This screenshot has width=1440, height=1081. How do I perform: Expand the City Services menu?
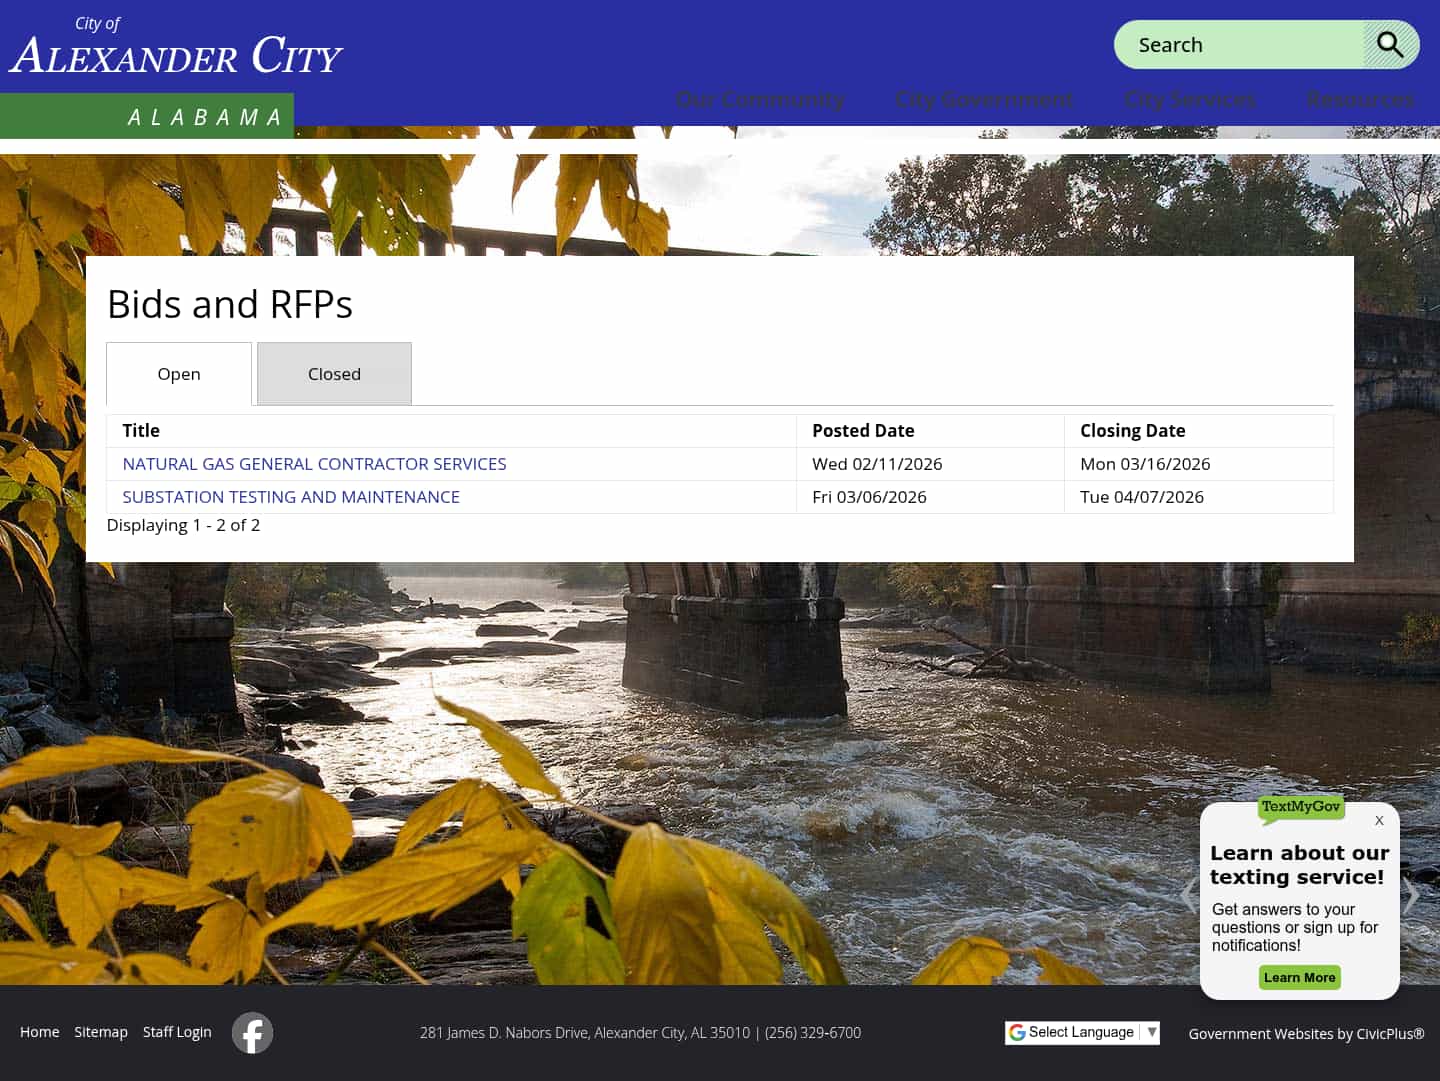1189,100
